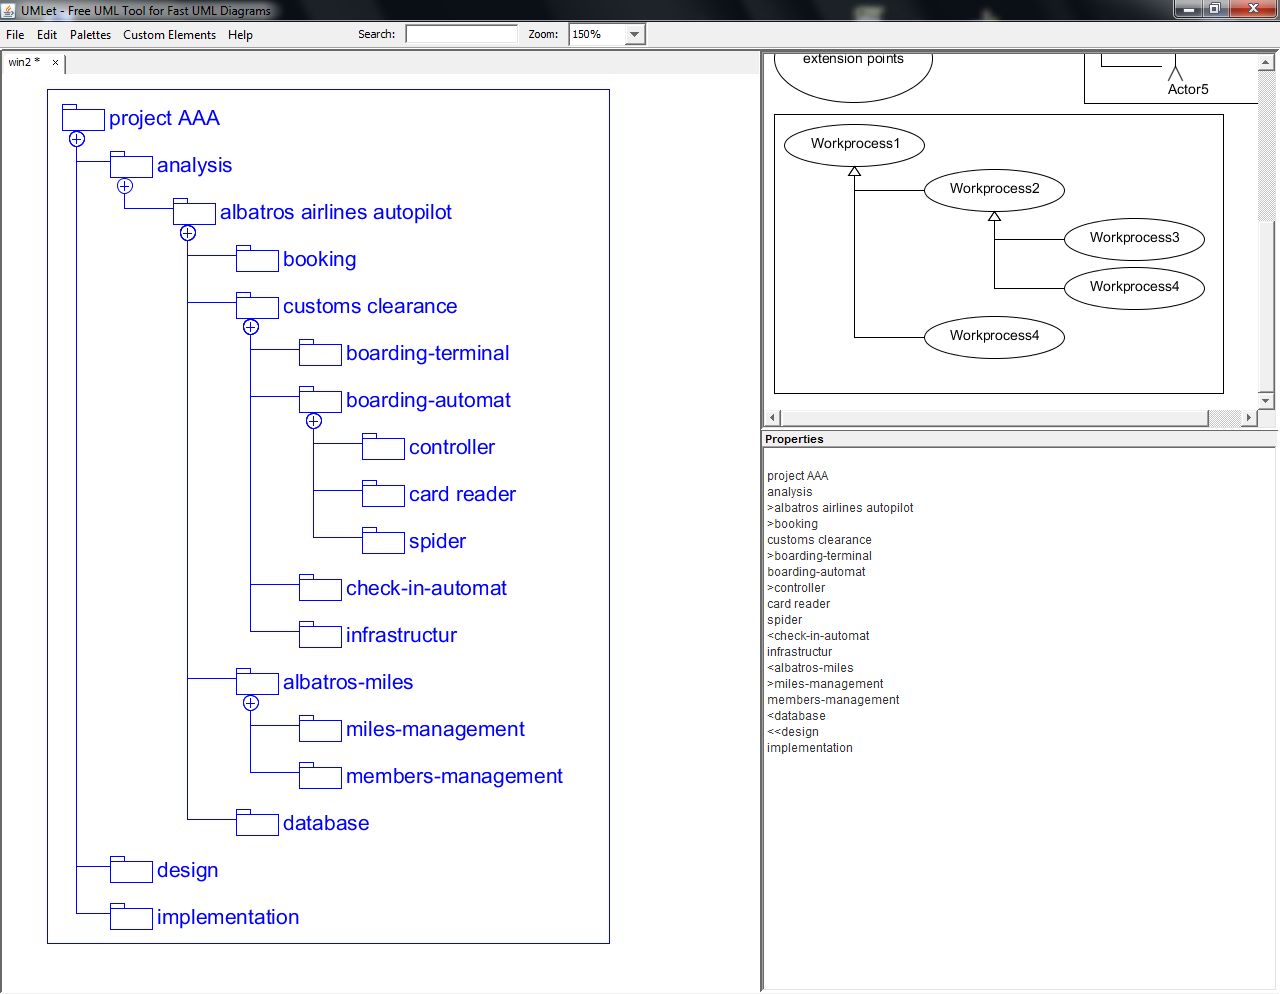Select the "card reader" package icon
This screenshot has width=1280, height=994.
coord(383,494)
